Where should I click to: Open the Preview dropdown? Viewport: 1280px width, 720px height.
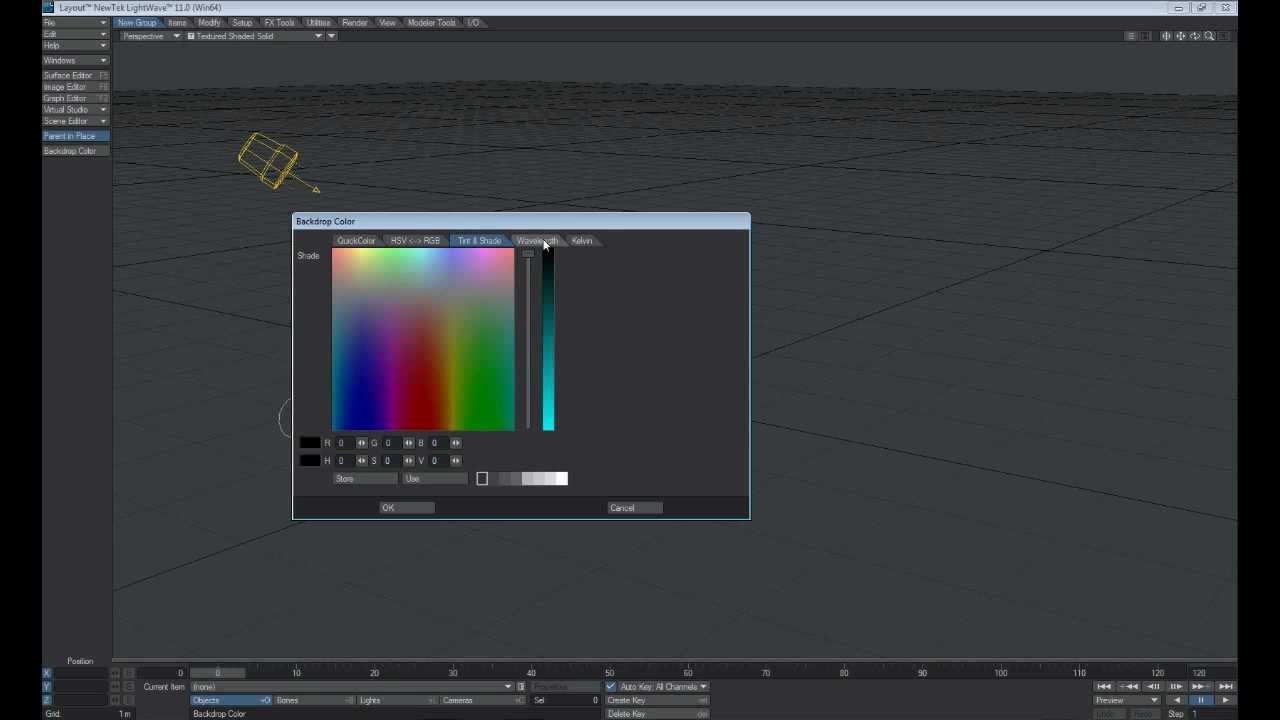coord(1127,700)
